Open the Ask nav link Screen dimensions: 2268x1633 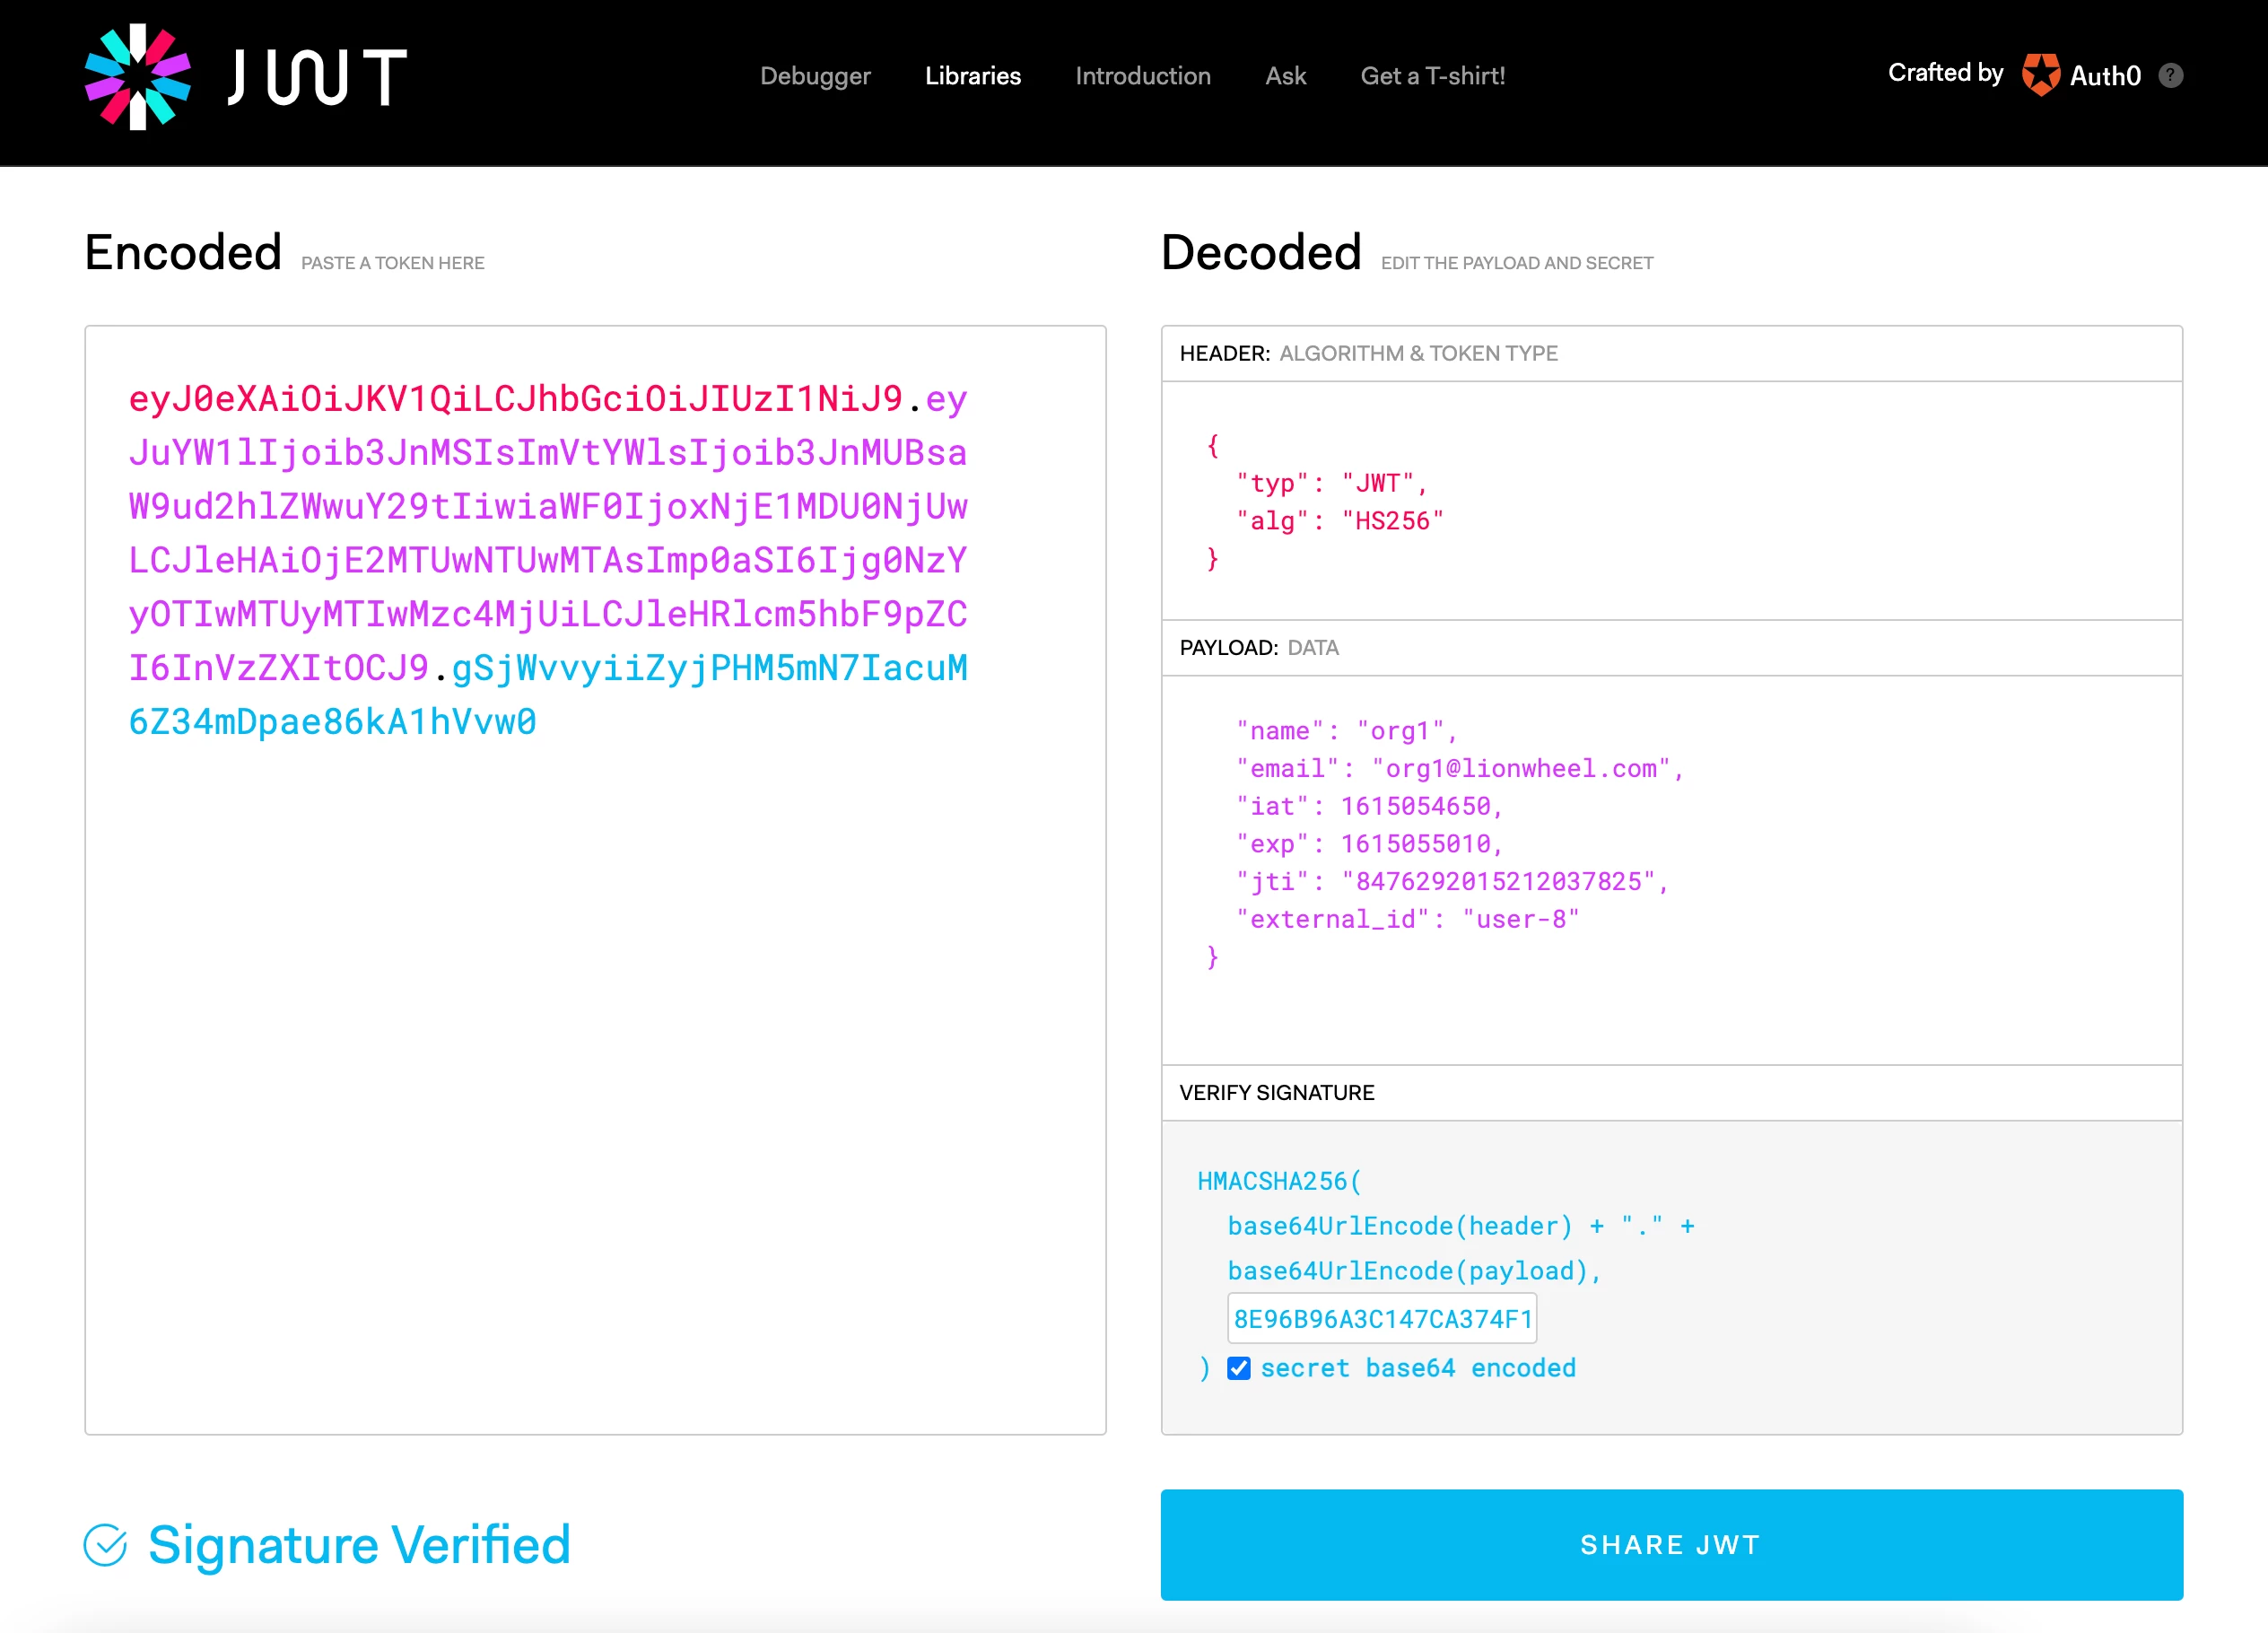[1285, 76]
